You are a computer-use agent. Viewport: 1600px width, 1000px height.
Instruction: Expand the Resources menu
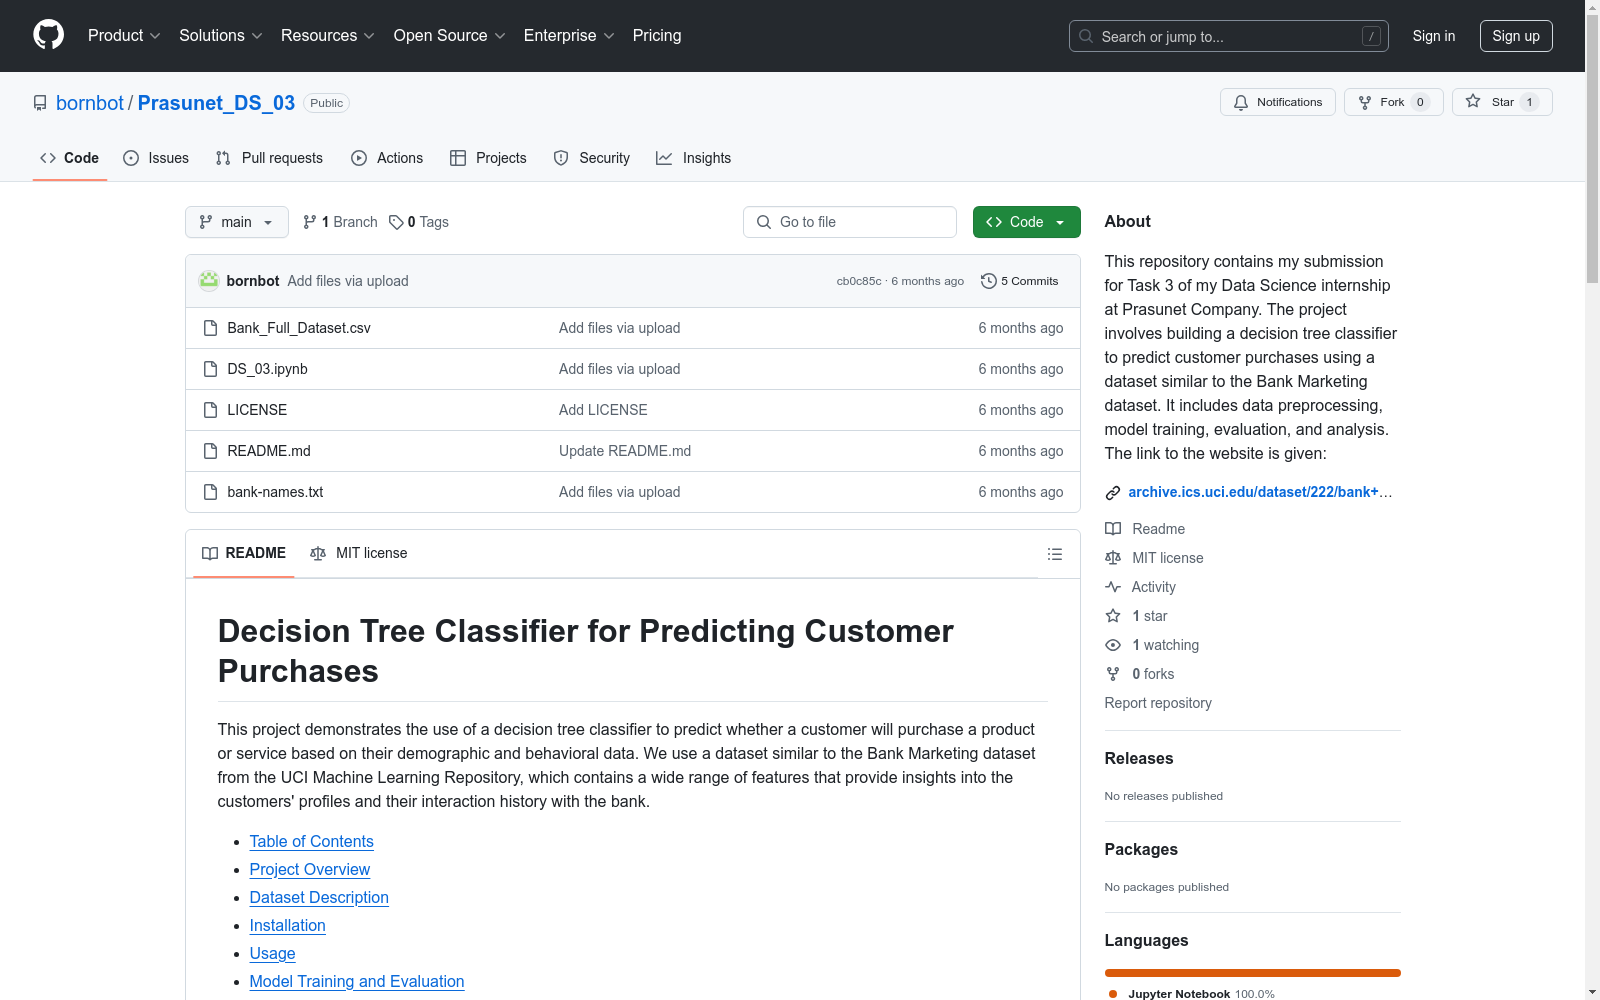point(327,35)
